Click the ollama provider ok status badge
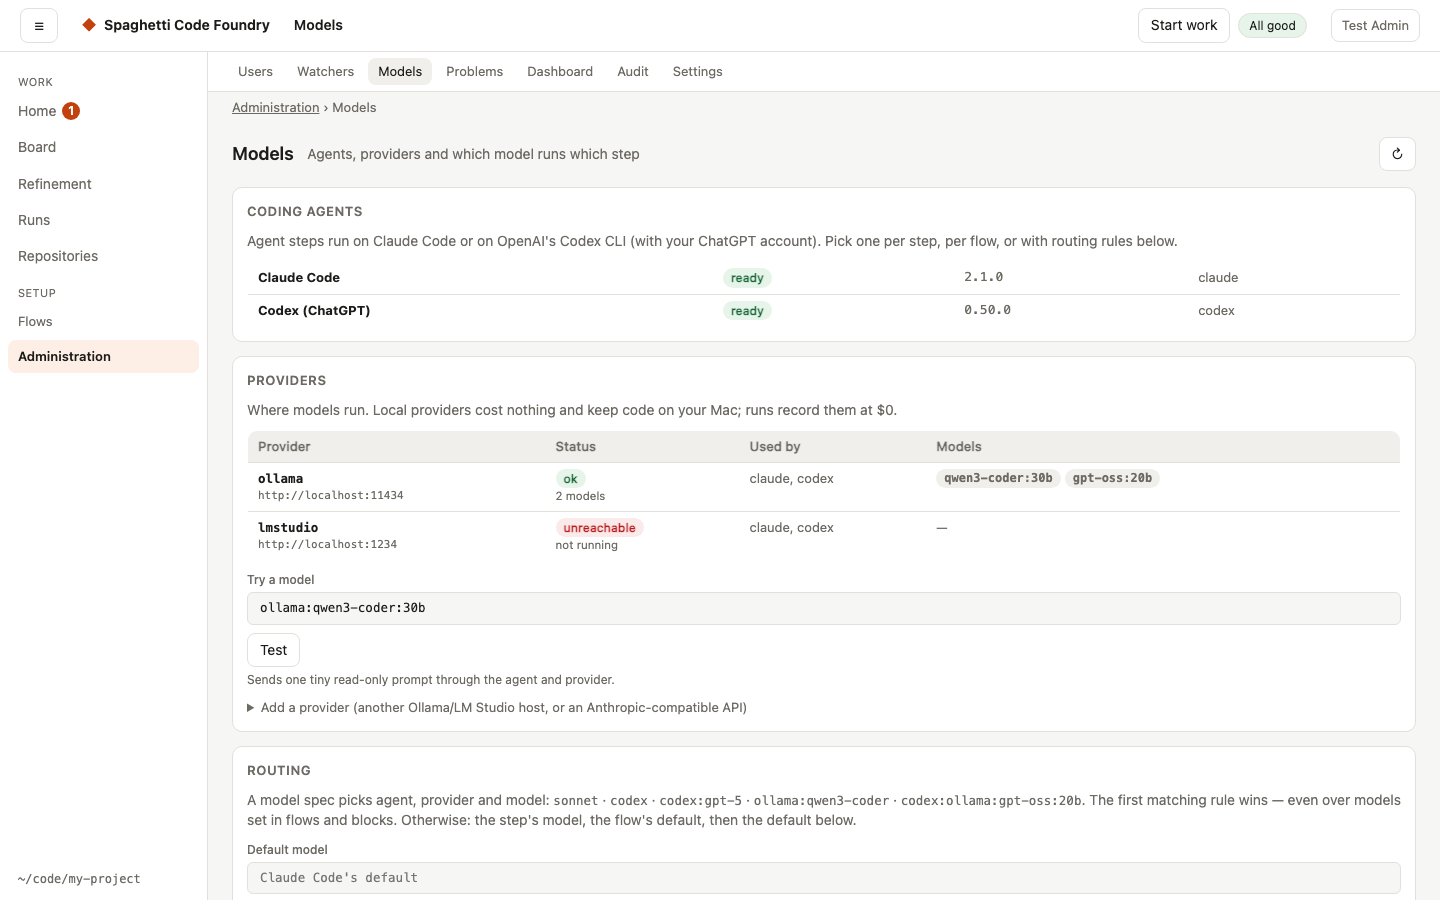Viewport: 1440px width, 900px height. [x=570, y=479]
